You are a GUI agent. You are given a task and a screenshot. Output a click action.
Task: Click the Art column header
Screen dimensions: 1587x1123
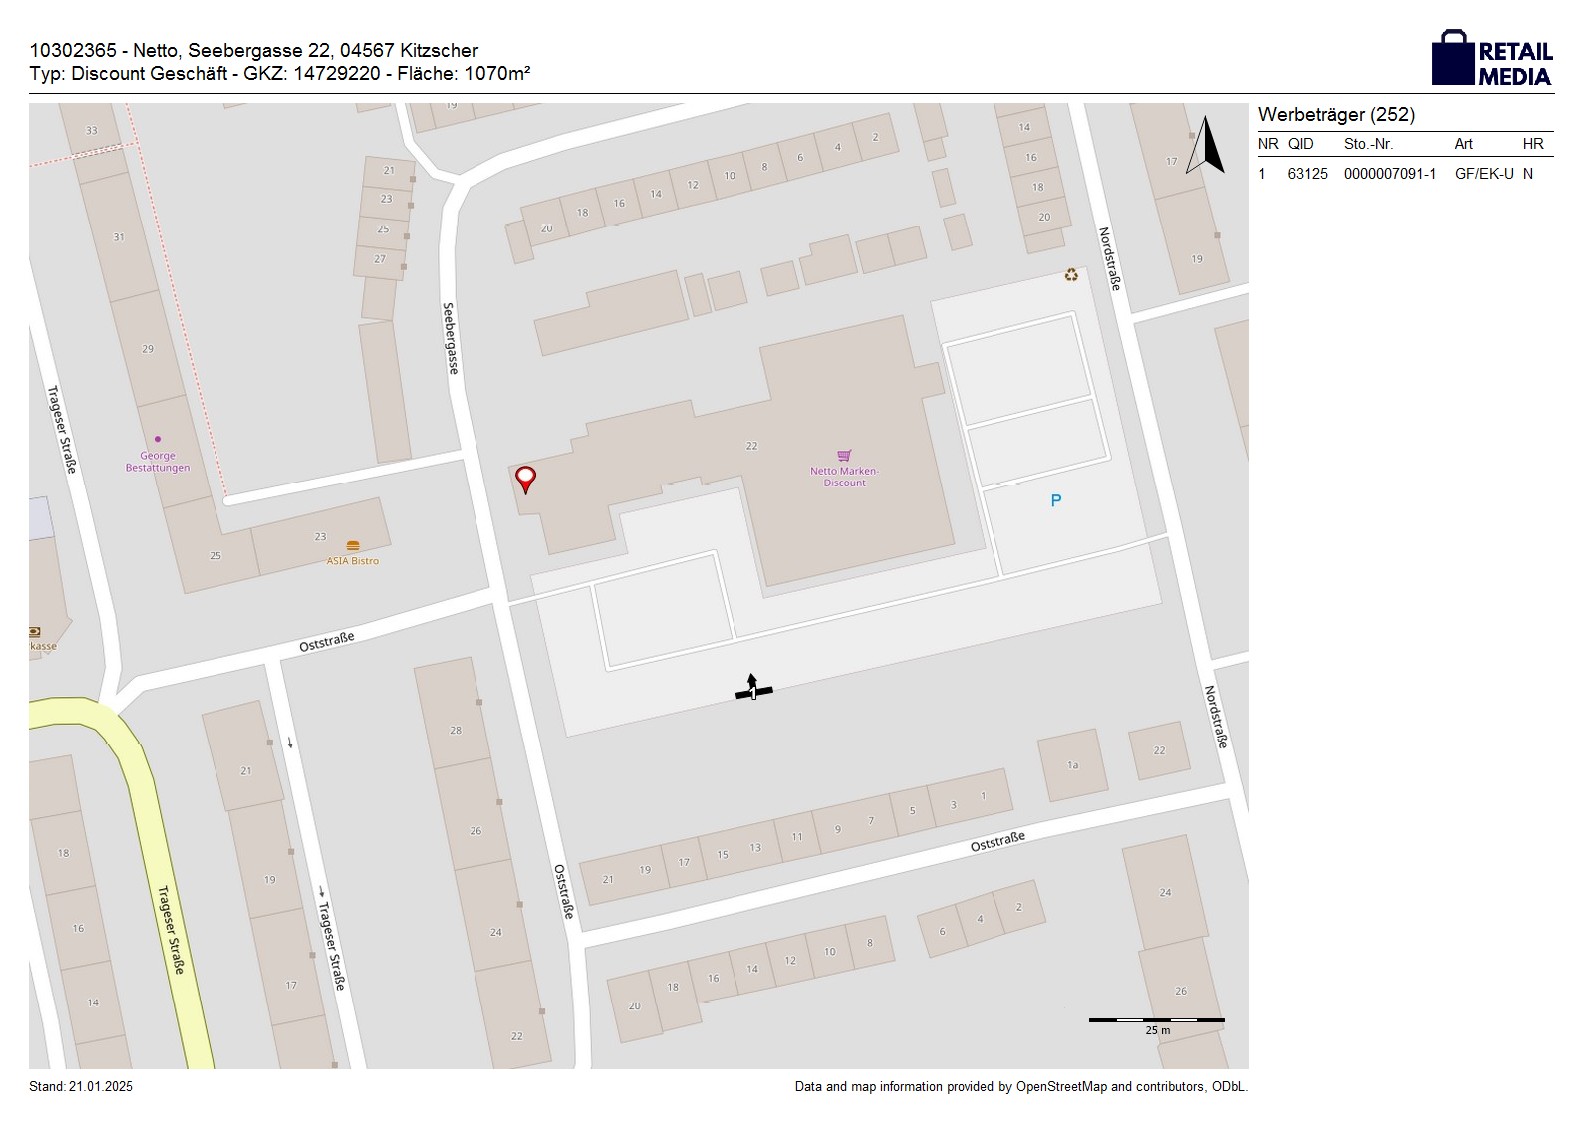coord(1463,144)
